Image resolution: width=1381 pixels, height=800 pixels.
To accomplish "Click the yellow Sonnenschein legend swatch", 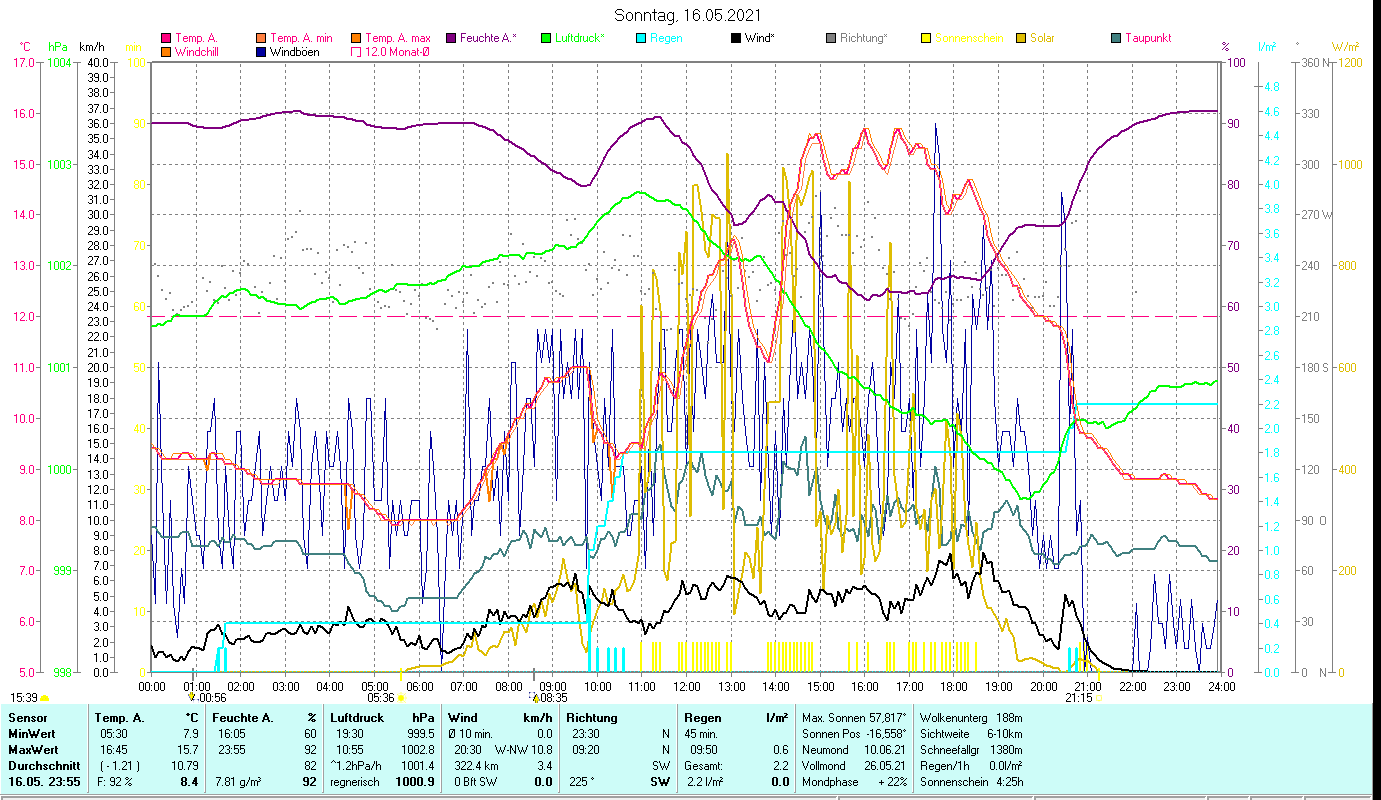I will pyautogui.click(x=926, y=39).
